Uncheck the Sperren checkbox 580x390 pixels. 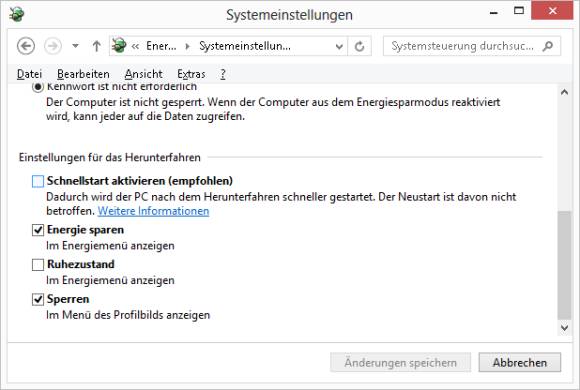click(x=38, y=299)
